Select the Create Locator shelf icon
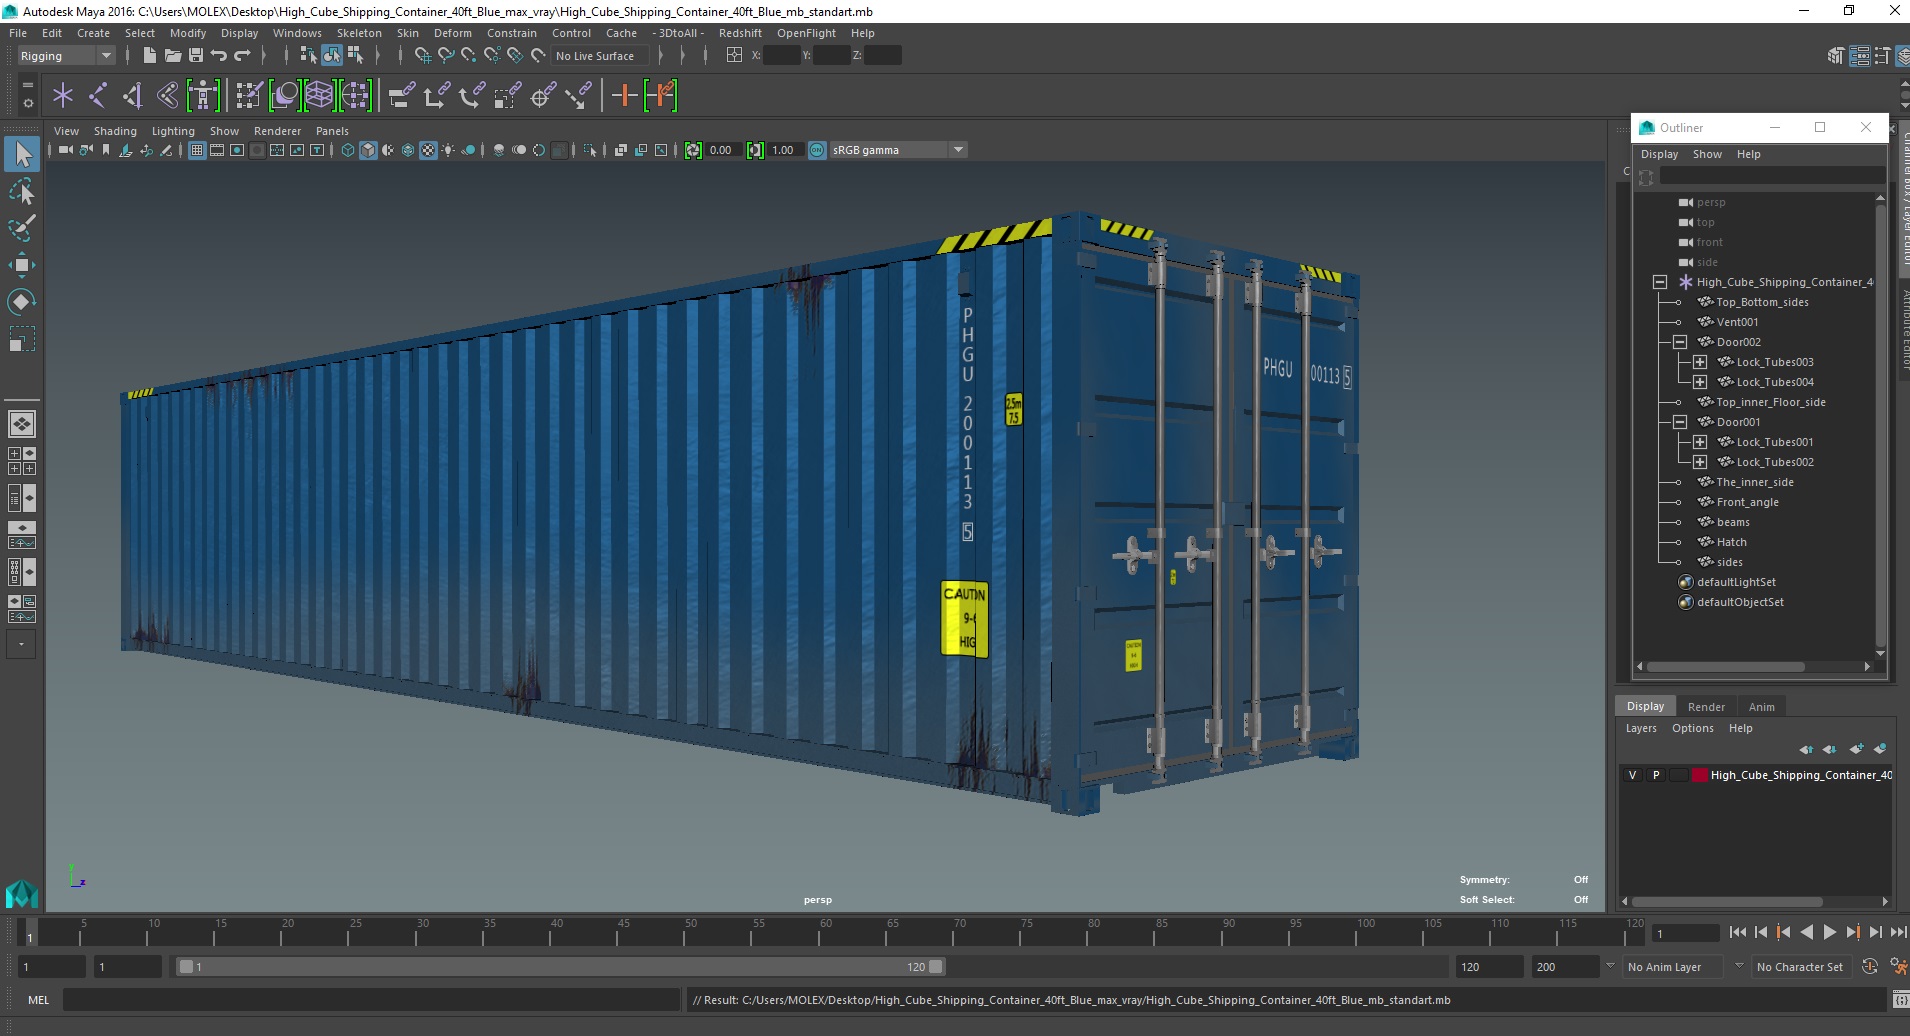The image size is (1910, 1036). tap(63, 96)
